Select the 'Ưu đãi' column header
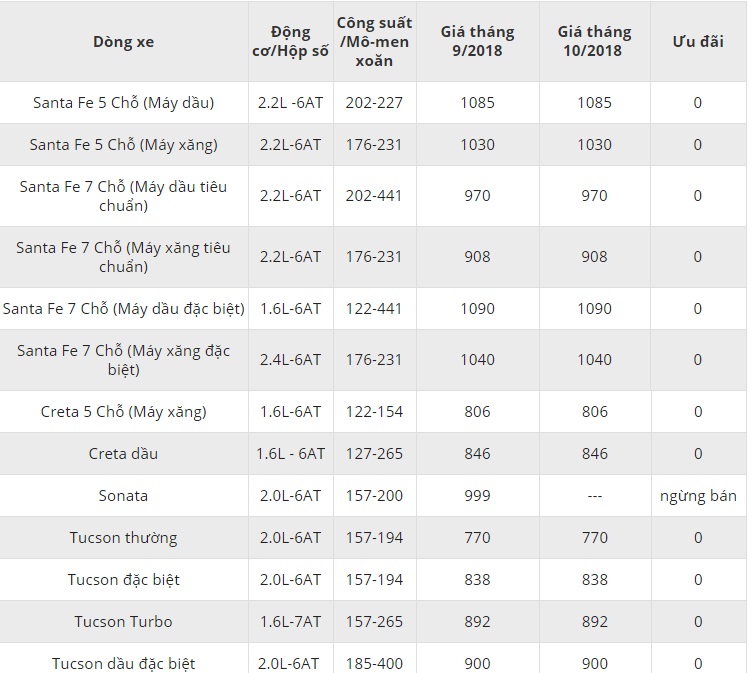The image size is (752, 673). [697, 42]
